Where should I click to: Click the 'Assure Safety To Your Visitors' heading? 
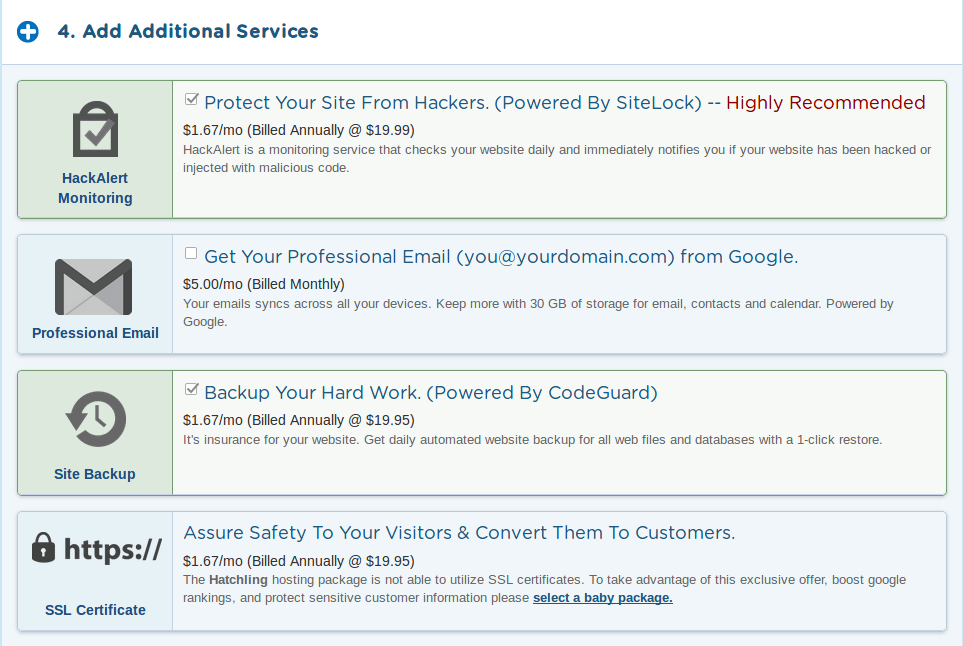(x=459, y=533)
